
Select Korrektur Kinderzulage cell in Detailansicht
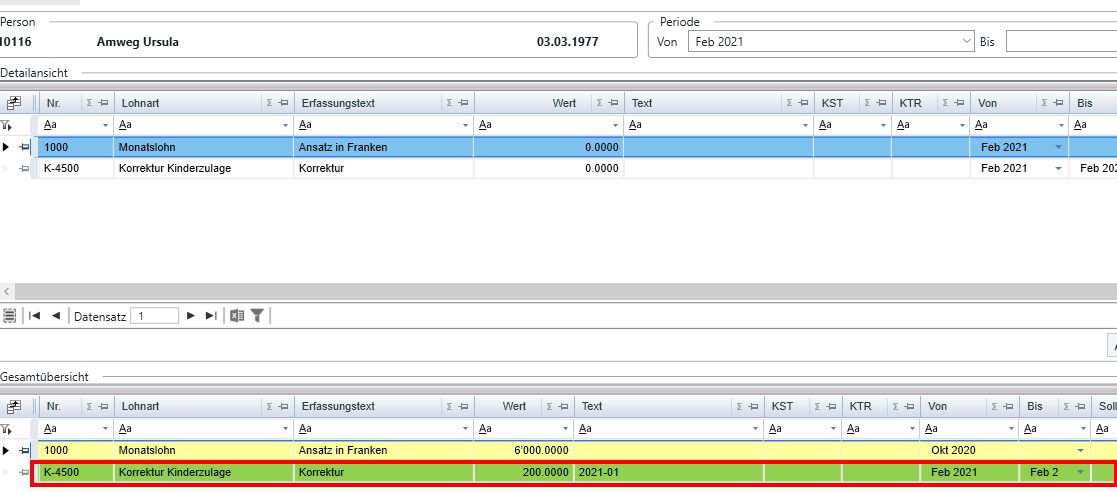tap(204, 169)
